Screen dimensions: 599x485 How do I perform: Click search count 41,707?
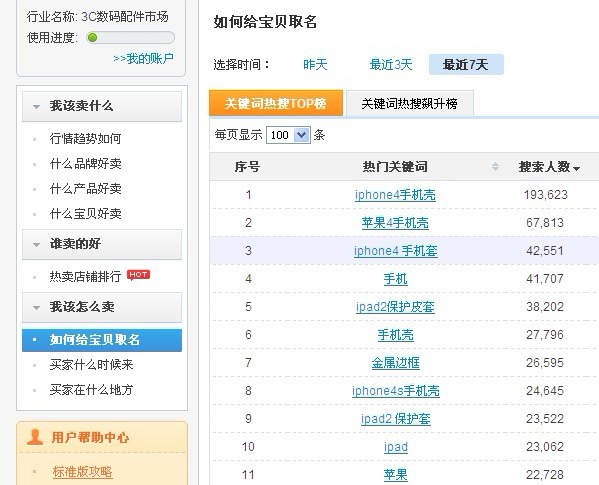545,279
